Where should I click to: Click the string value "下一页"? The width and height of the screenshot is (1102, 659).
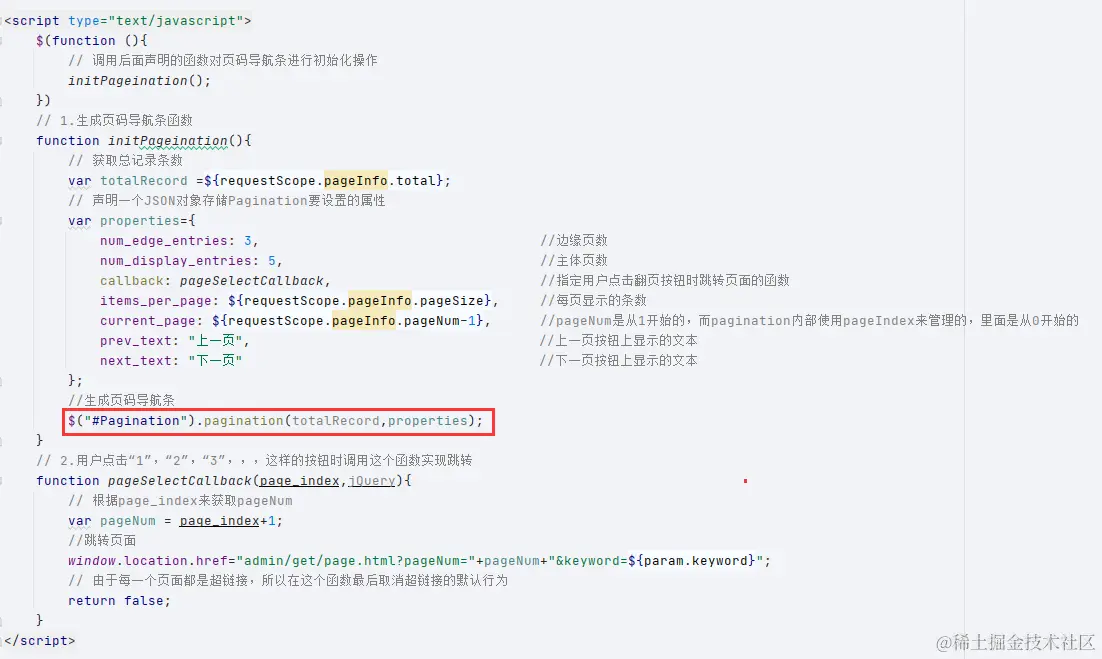coord(215,360)
